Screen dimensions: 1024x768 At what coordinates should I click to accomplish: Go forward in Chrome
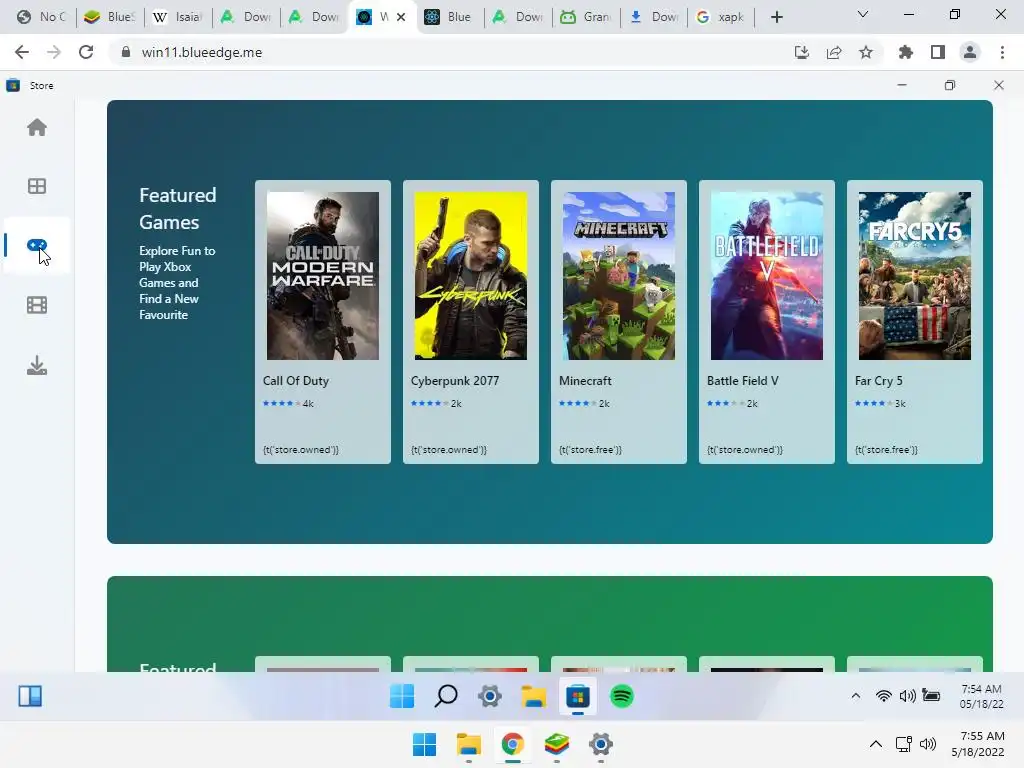tap(54, 52)
